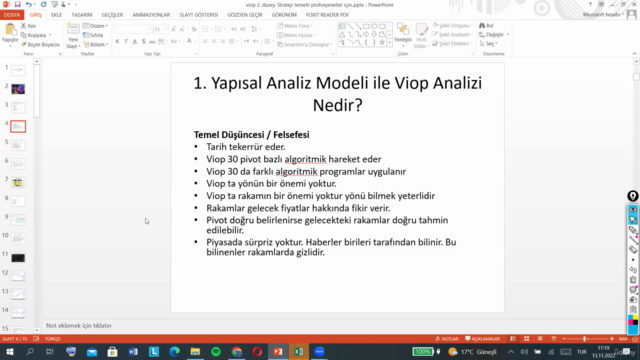Switch to Slide Sorter view icon

(527, 339)
